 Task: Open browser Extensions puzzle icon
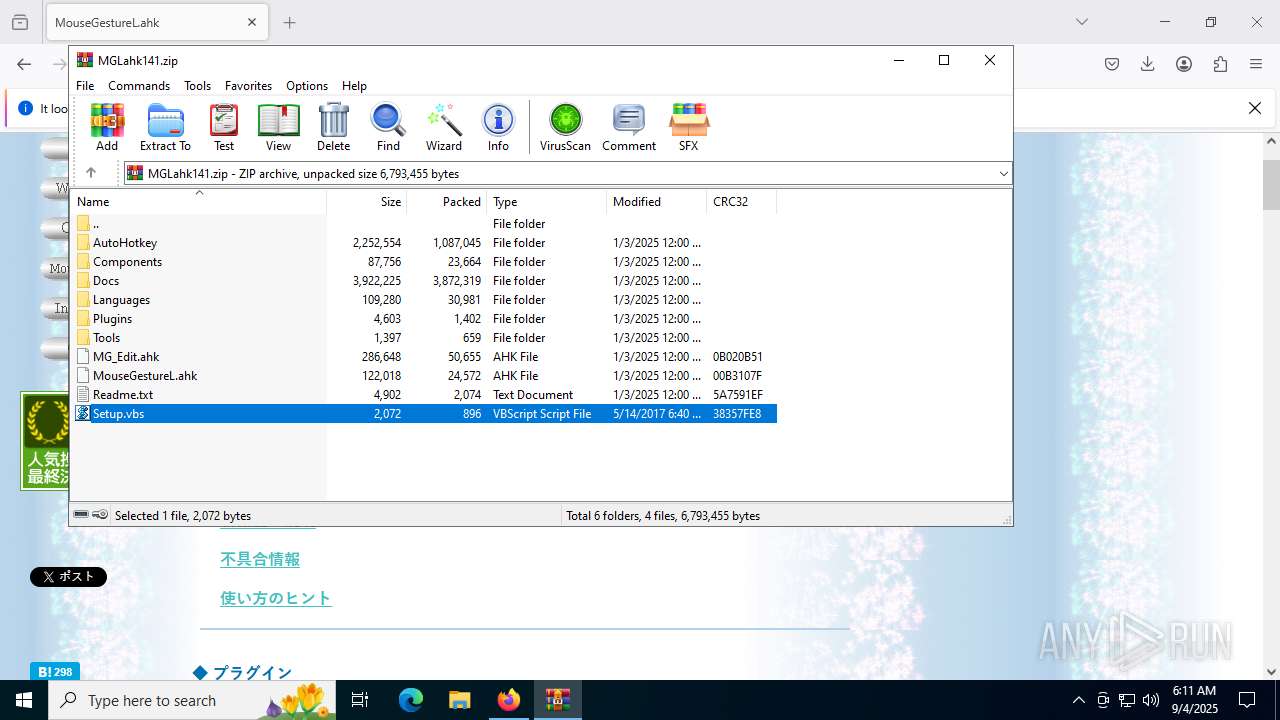click(1220, 64)
